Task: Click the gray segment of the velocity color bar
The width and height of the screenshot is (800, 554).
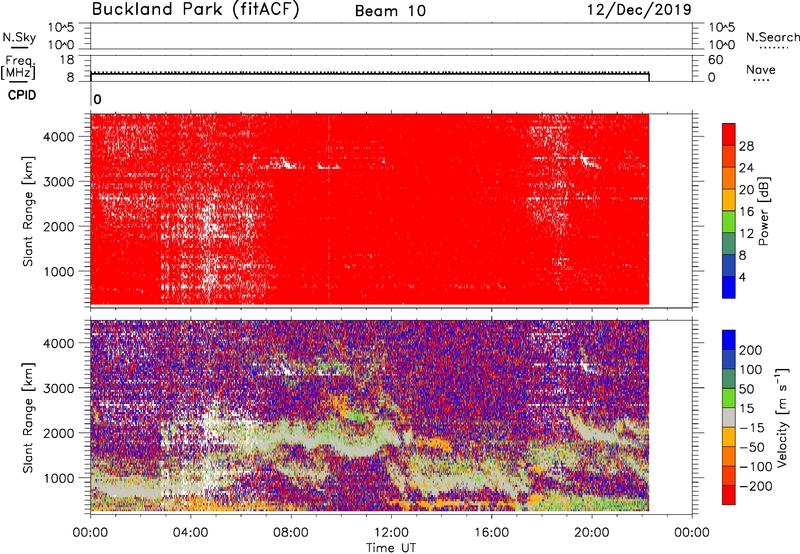Action: tap(729, 417)
